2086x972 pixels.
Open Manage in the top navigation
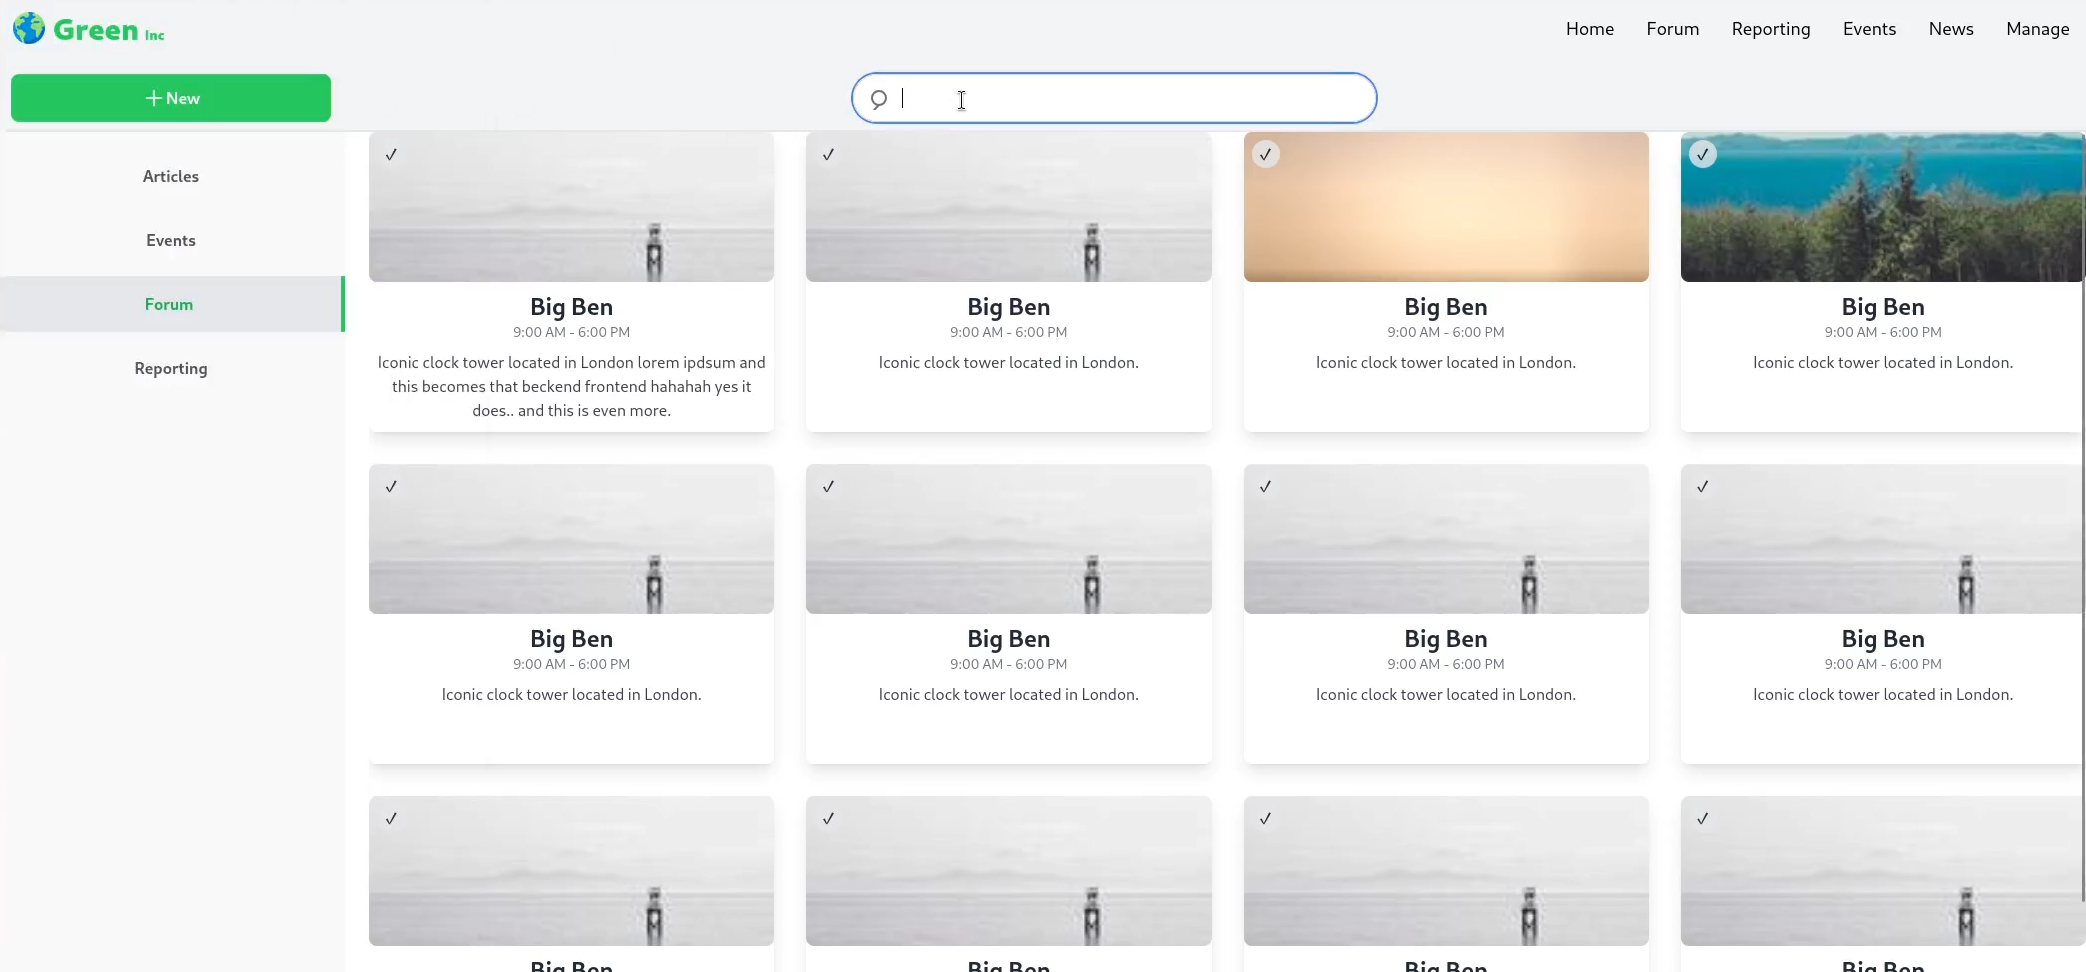[x=2037, y=29]
